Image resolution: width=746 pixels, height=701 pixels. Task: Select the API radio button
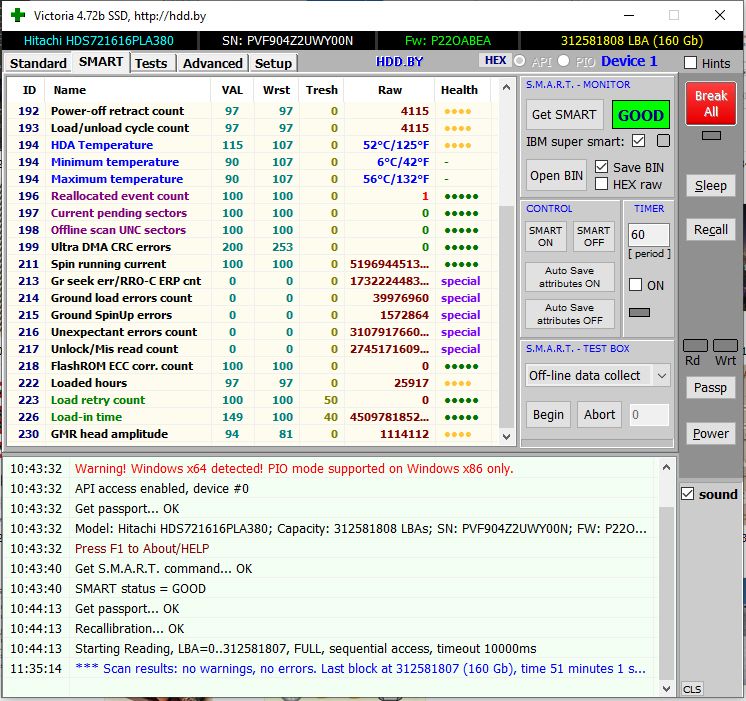(x=520, y=61)
